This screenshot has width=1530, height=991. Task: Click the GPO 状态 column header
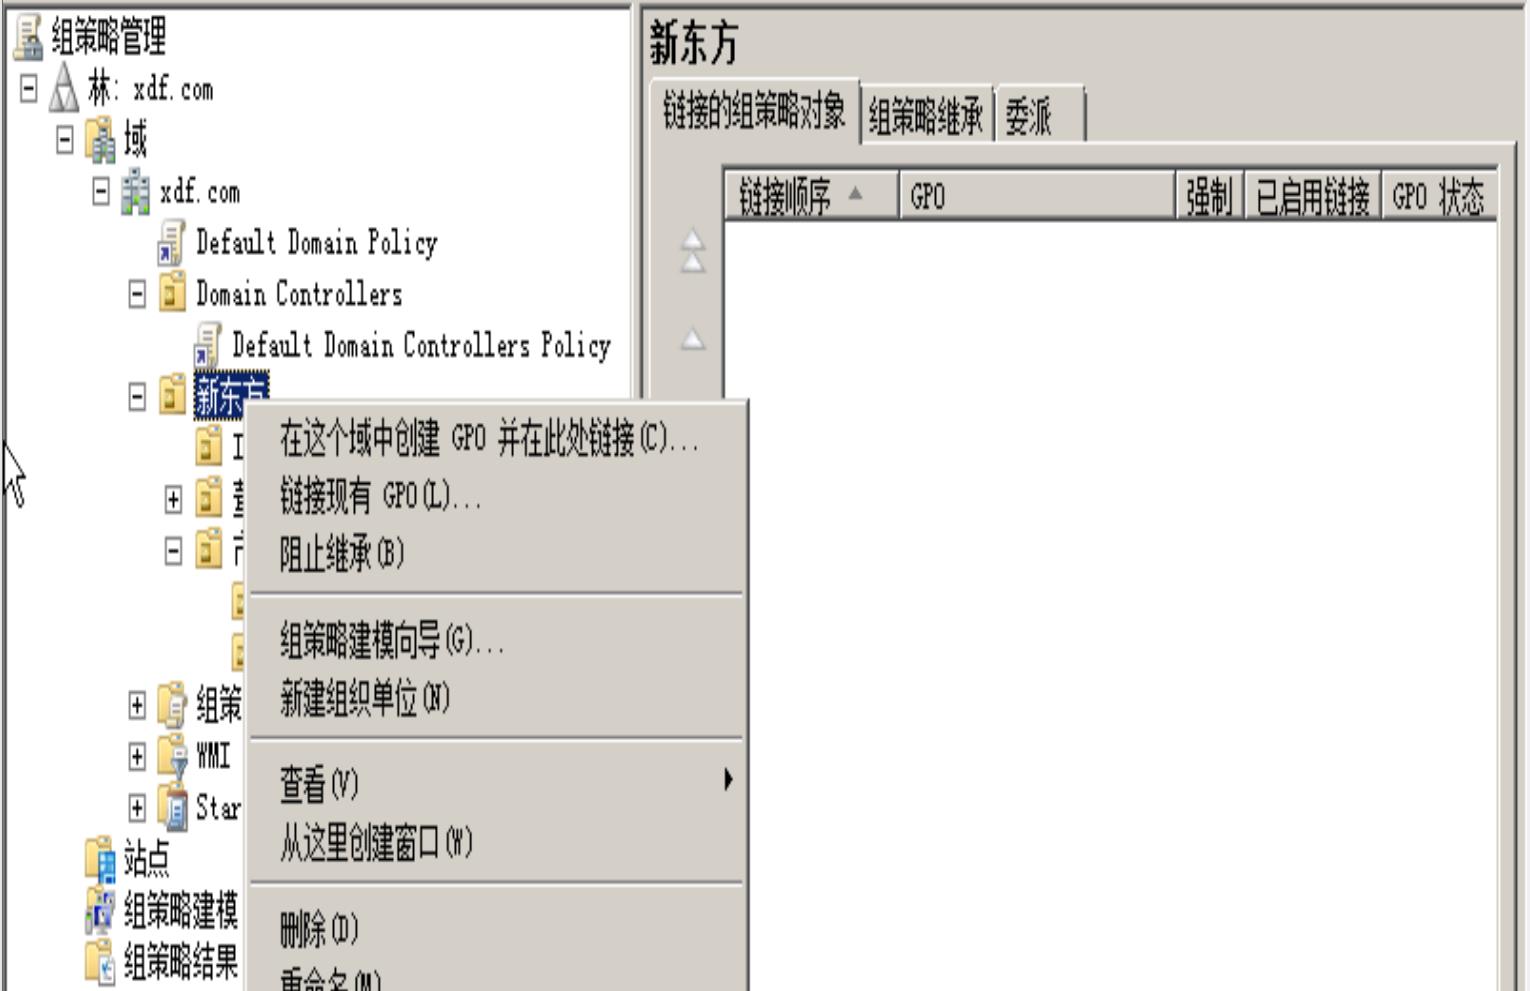1439,196
